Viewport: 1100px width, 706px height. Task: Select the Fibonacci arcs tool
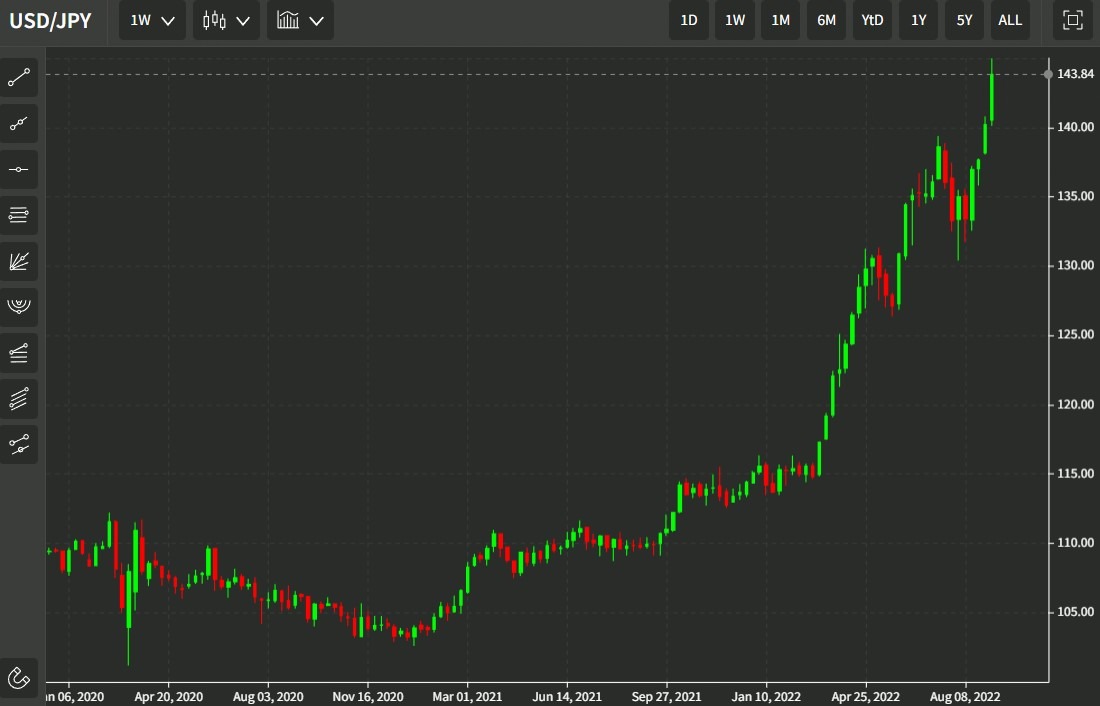(x=19, y=307)
